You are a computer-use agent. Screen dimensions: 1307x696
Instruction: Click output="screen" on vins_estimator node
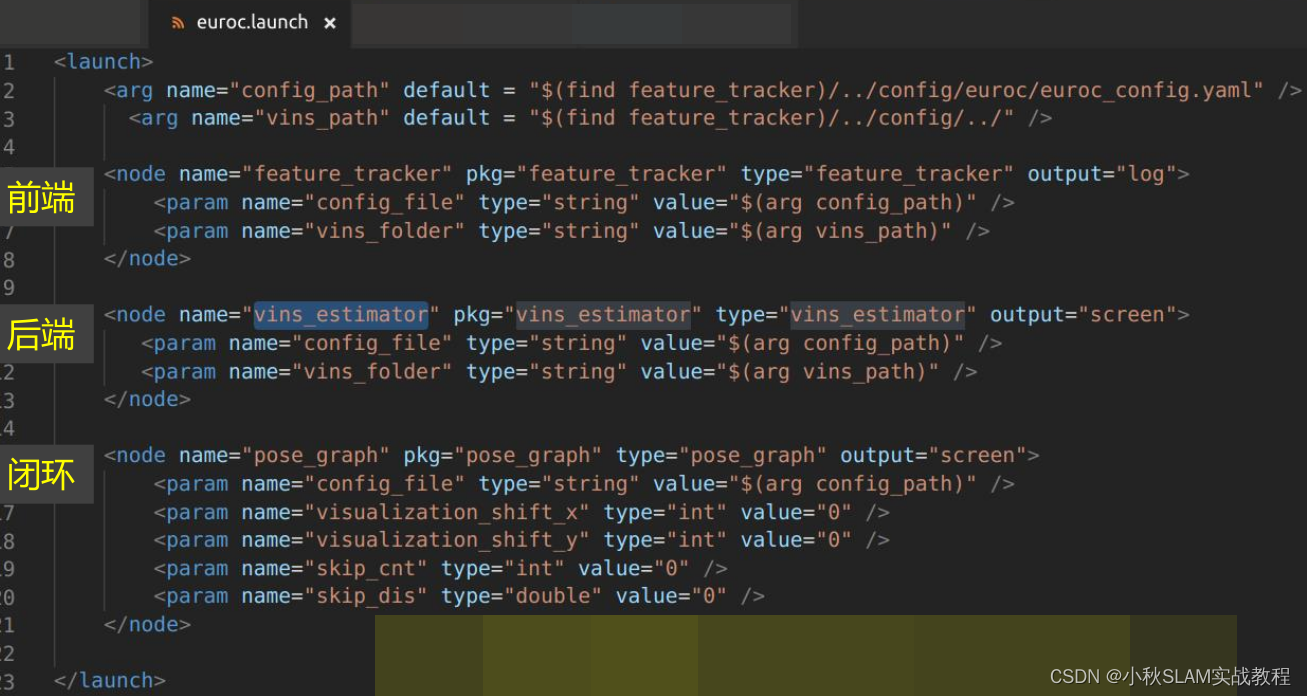(1084, 314)
